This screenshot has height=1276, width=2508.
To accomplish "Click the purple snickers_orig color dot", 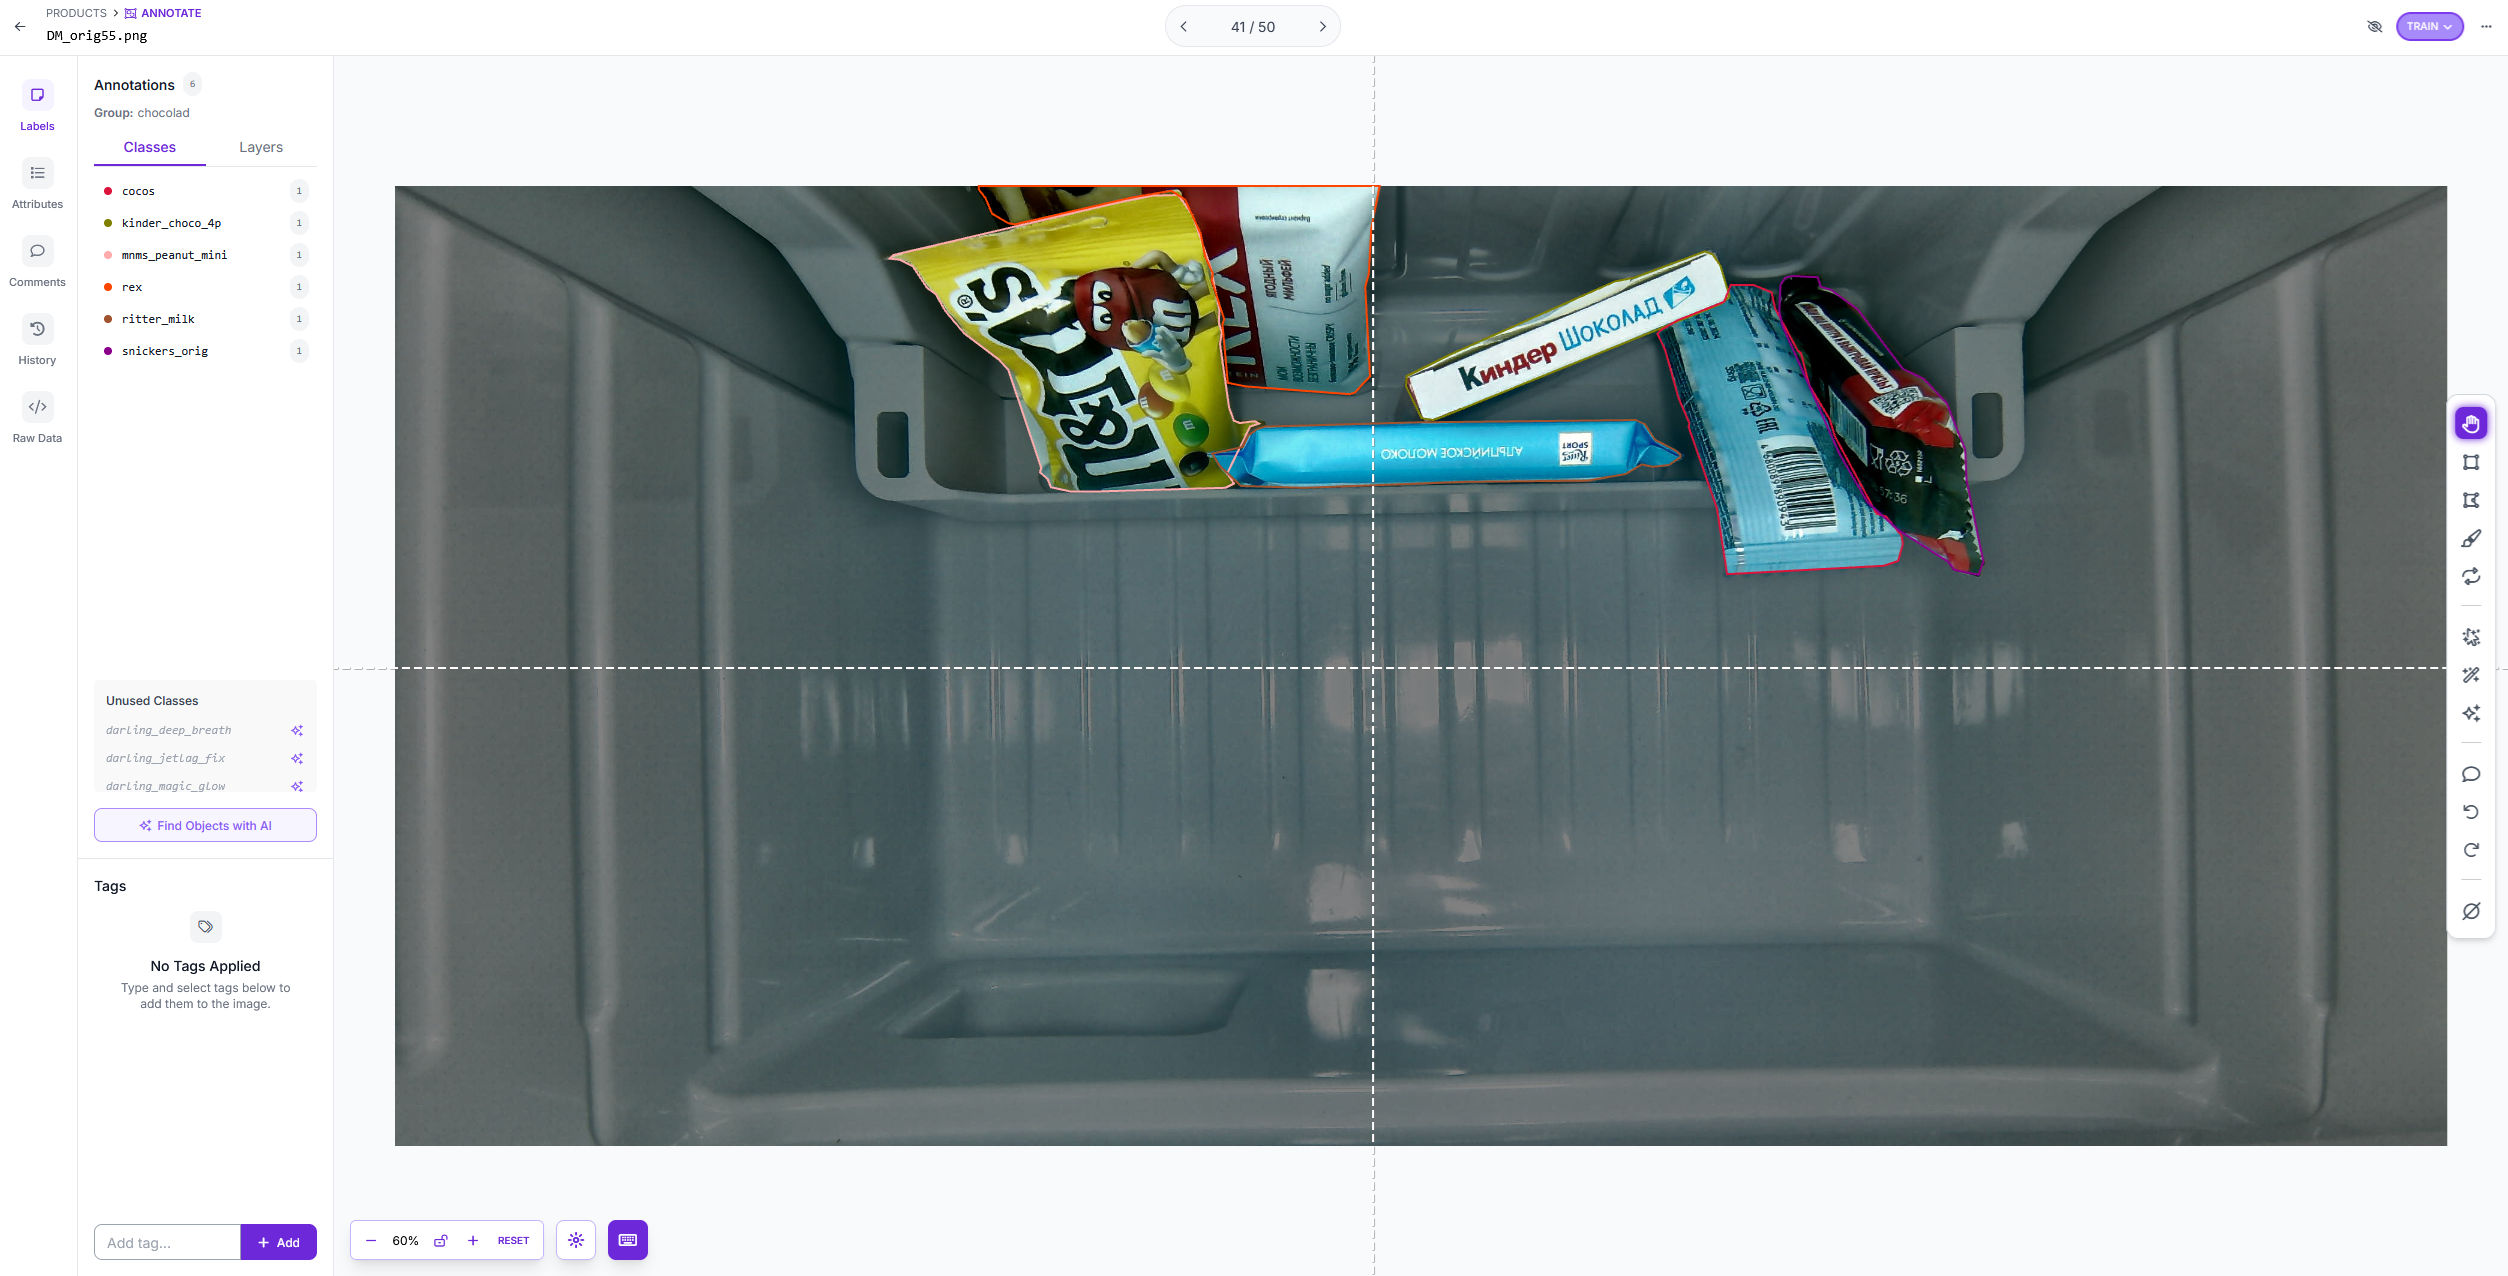I will point(108,351).
